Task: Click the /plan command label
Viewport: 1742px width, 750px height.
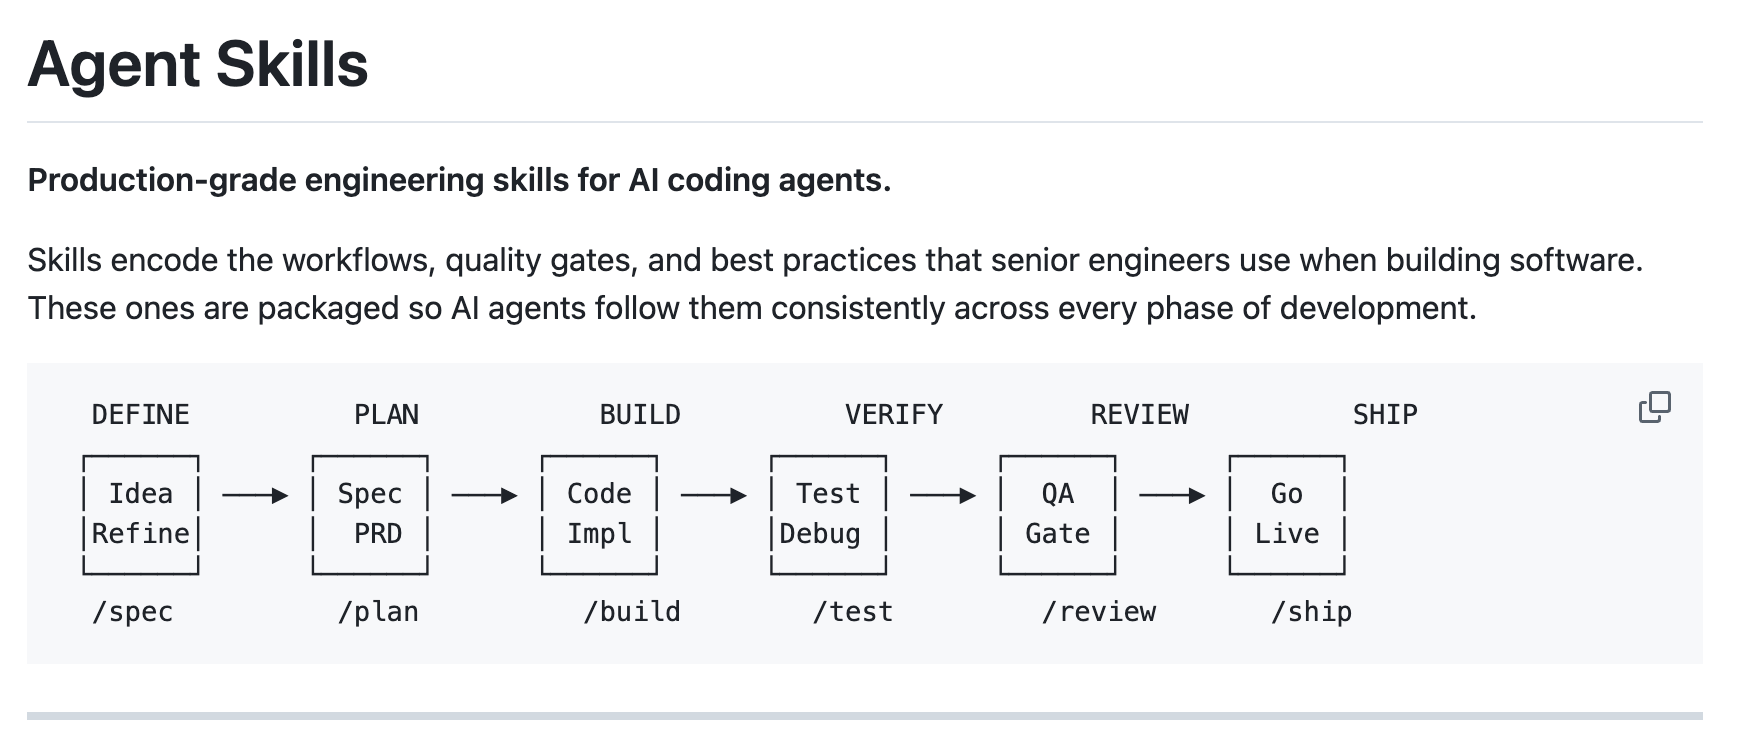Action: [x=377, y=611]
